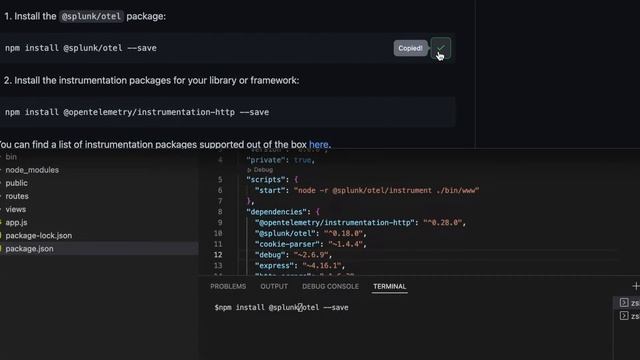Open the package.json file in explorer
The height and width of the screenshot is (360, 640).
tap(29, 249)
